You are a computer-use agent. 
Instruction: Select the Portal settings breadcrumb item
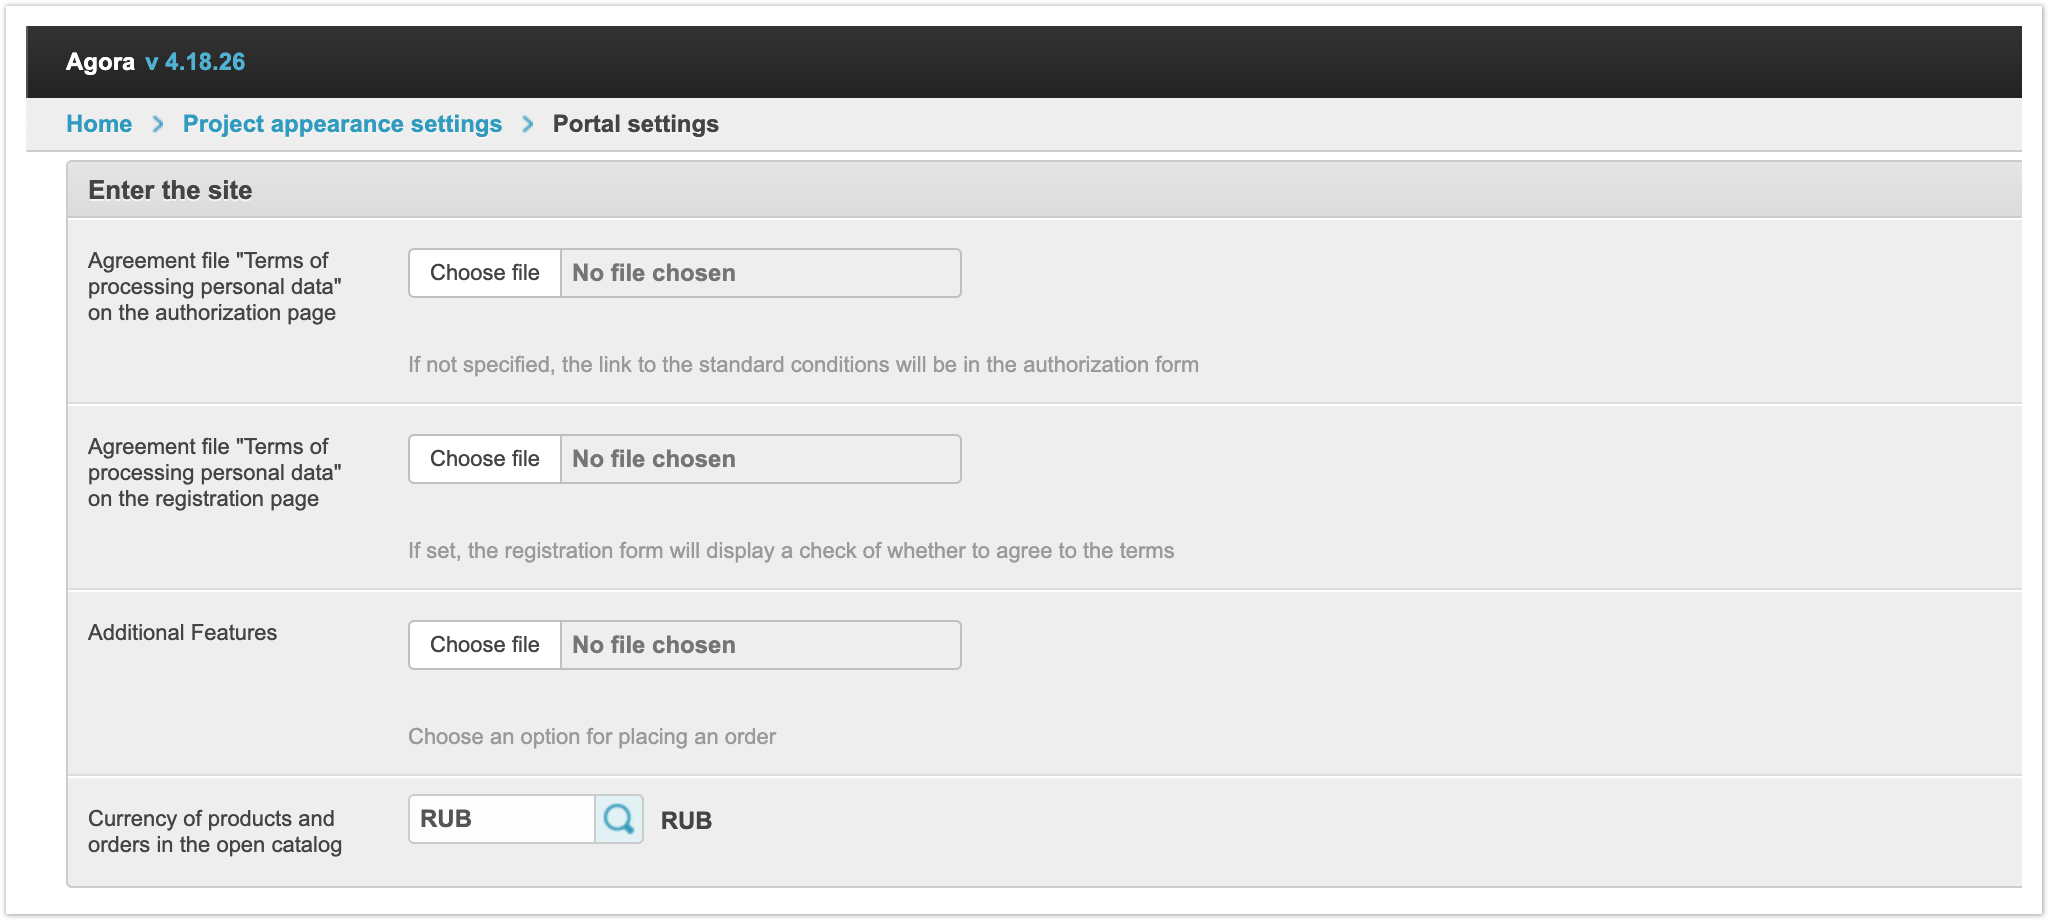point(635,124)
